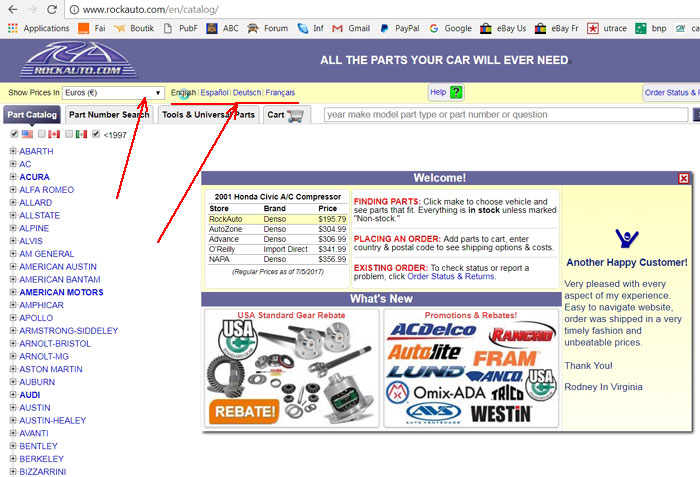Screen dimensions: 700x477
Task: Expand the ASTON MARTIN make node
Action: click(x=13, y=369)
